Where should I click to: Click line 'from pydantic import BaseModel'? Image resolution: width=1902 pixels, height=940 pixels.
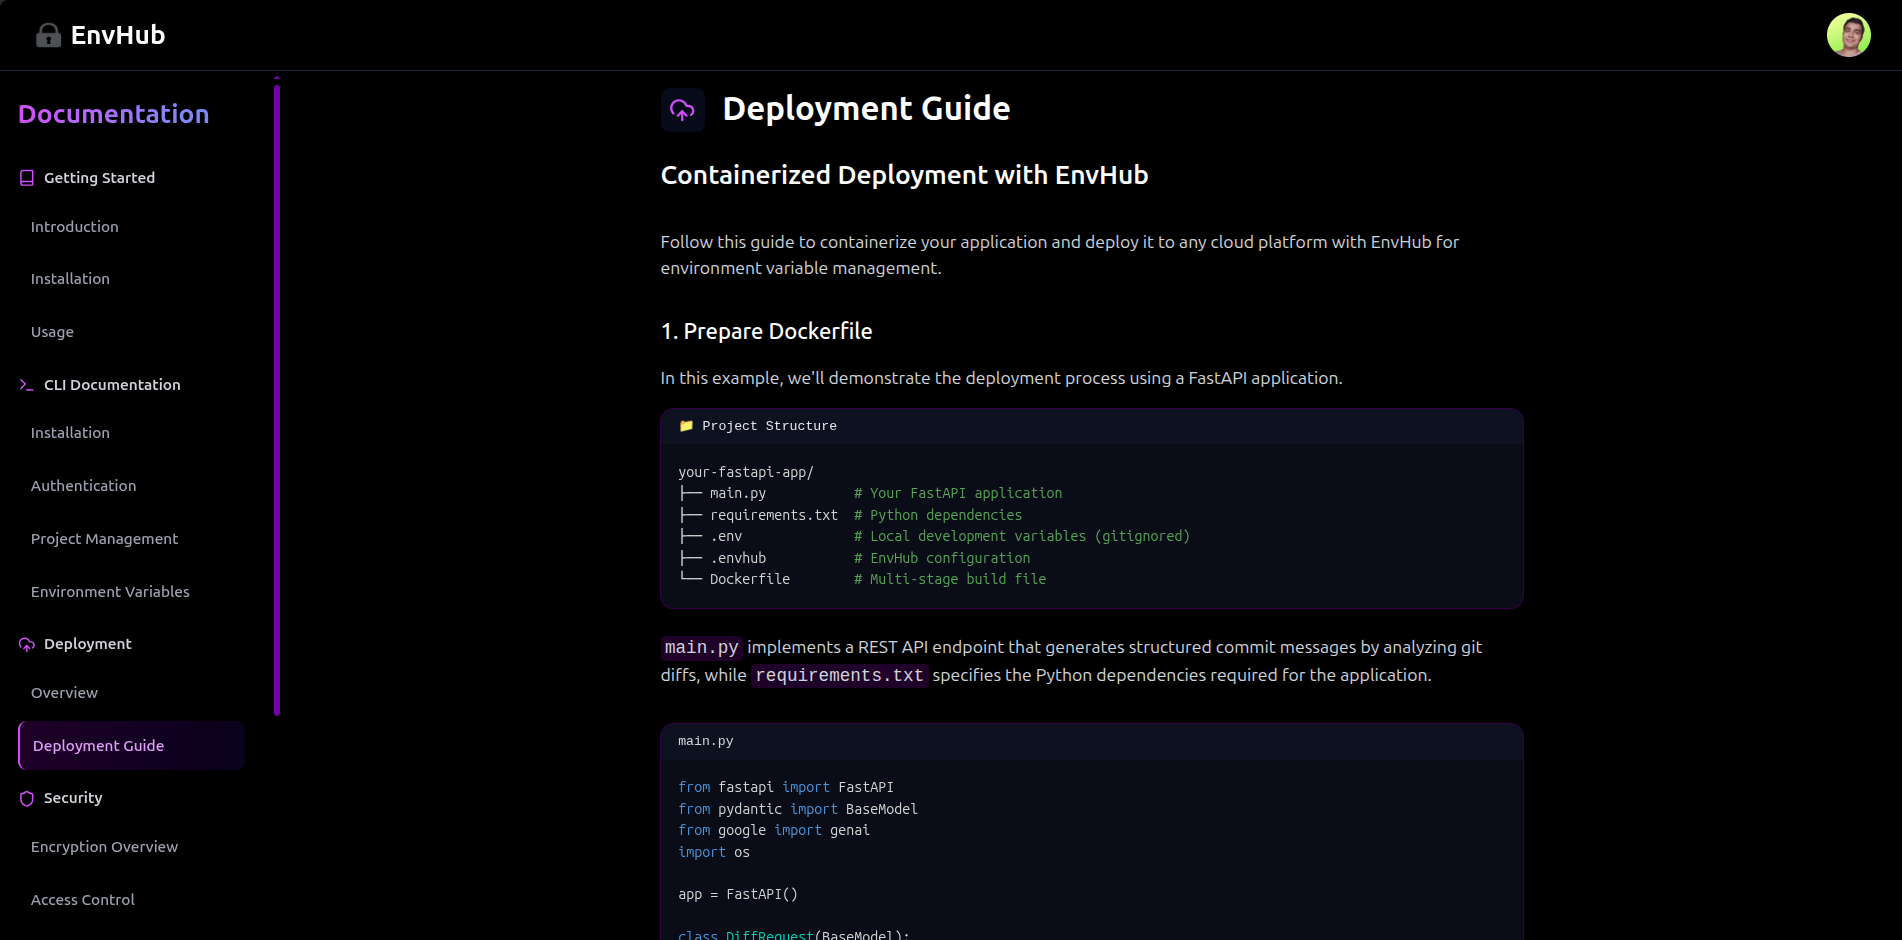798,809
